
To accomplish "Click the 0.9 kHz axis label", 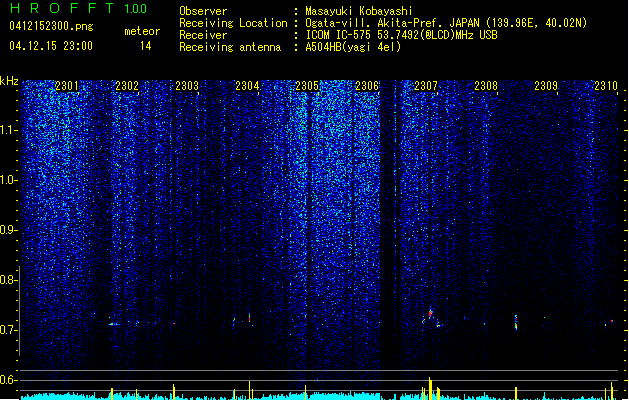I will (x=9, y=230).
